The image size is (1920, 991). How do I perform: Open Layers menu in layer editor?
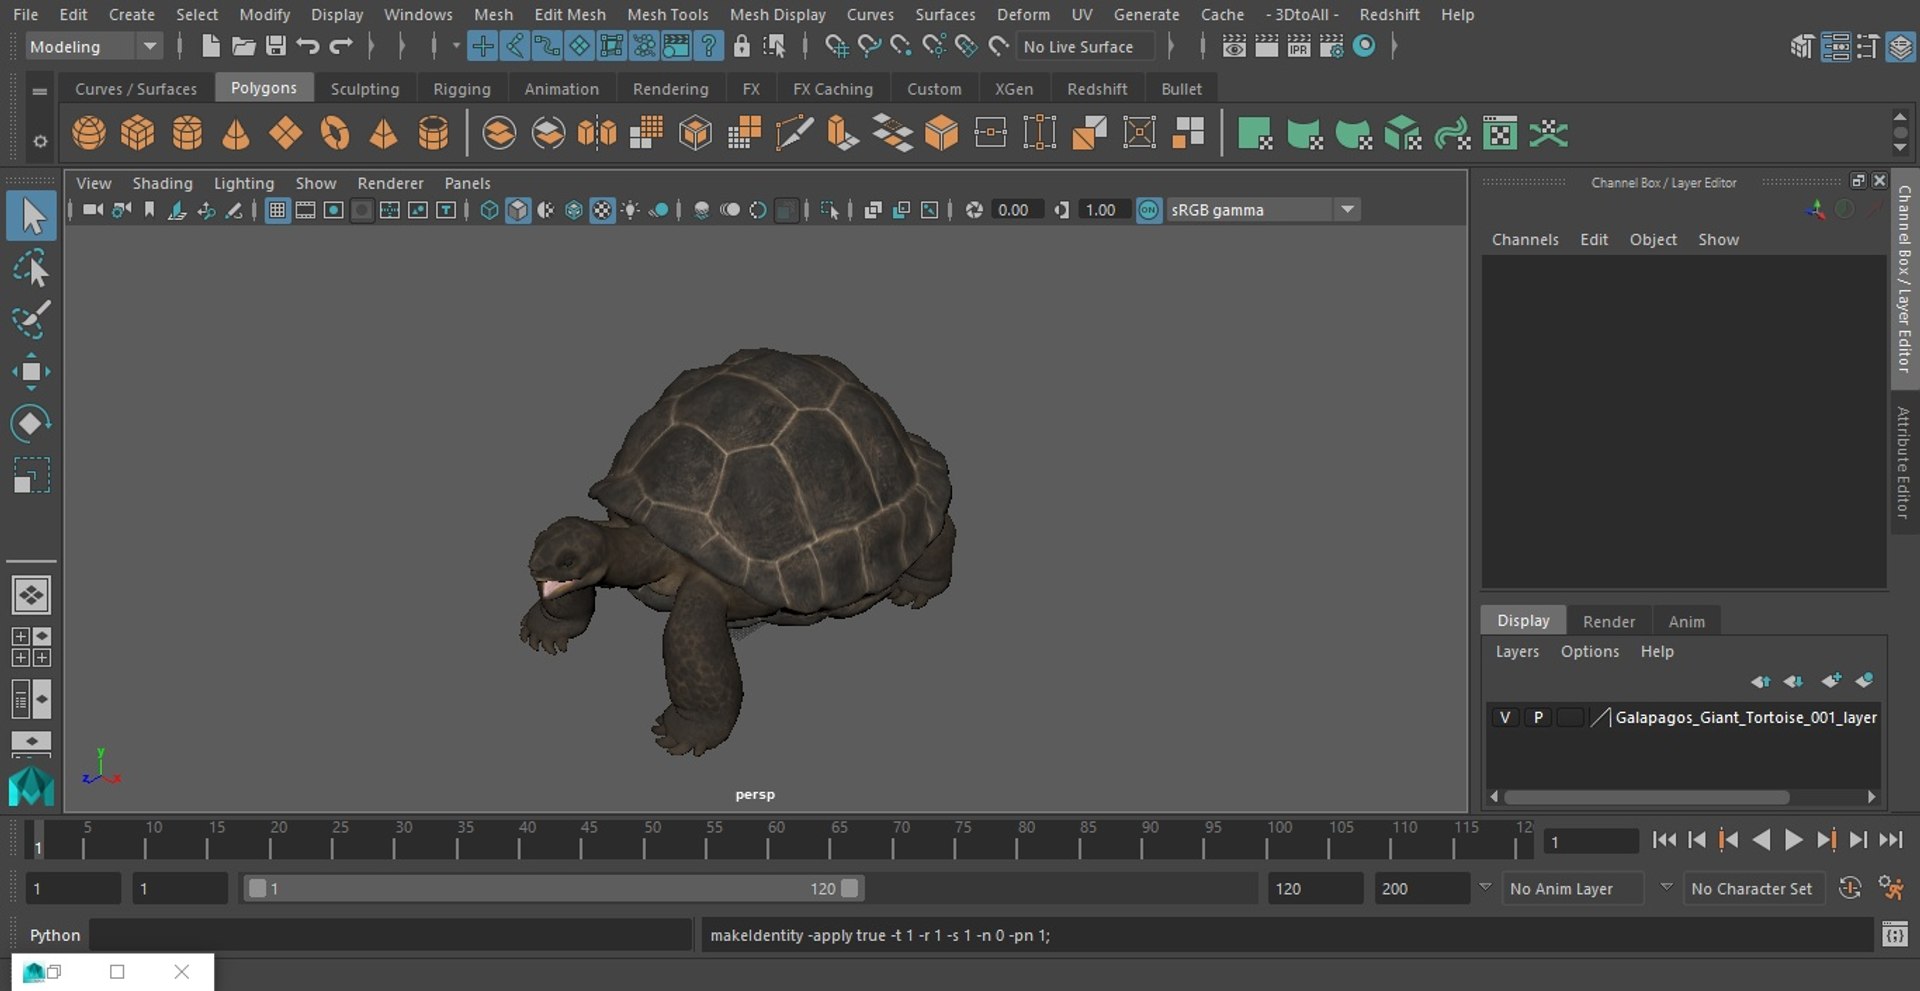tap(1517, 651)
